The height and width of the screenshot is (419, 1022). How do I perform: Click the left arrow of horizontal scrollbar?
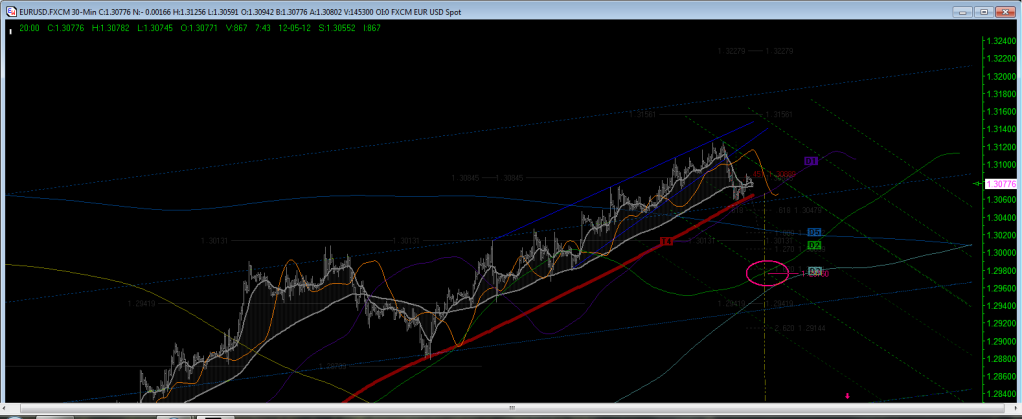(x=6, y=409)
